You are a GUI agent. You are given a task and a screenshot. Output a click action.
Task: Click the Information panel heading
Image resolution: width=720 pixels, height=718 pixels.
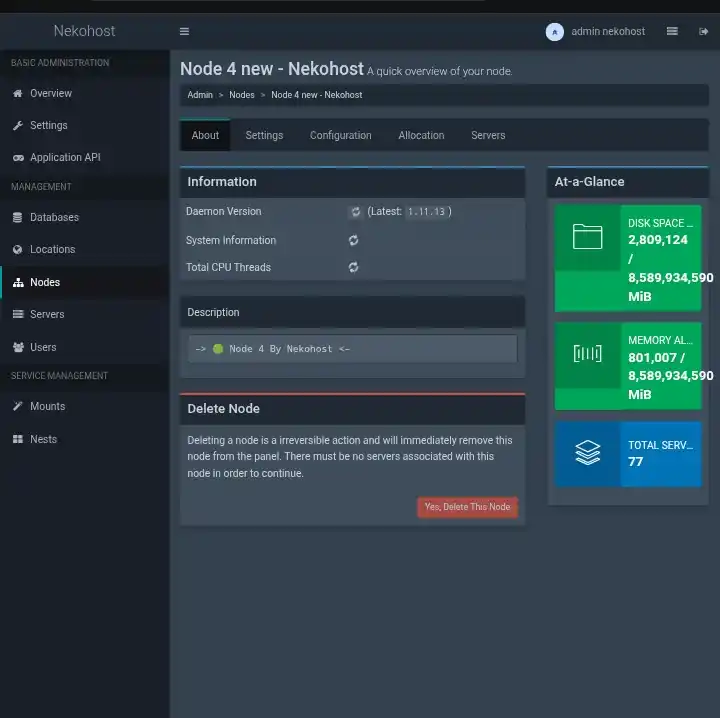click(222, 182)
